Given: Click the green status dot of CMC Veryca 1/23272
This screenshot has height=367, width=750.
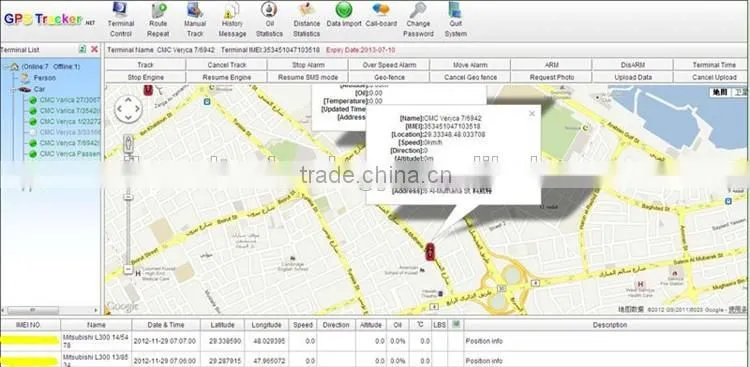Looking at the screenshot, I should [x=33, y=122].
